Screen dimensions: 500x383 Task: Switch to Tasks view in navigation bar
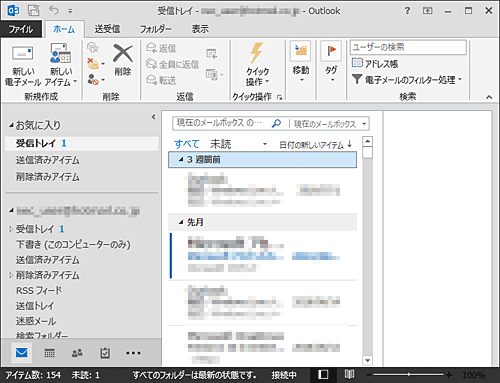tap(105, 353)
